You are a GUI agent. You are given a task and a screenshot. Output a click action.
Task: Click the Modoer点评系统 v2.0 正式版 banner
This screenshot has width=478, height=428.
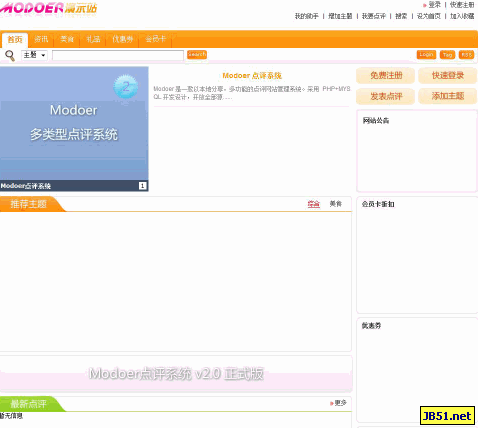pos(176,374)
